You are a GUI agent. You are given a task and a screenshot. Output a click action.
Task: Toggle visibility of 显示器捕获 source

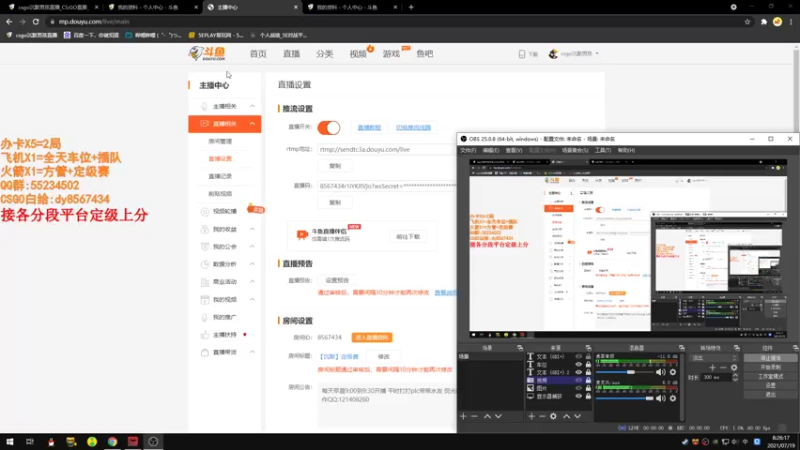pyautogui.click(x=579, y=396)
